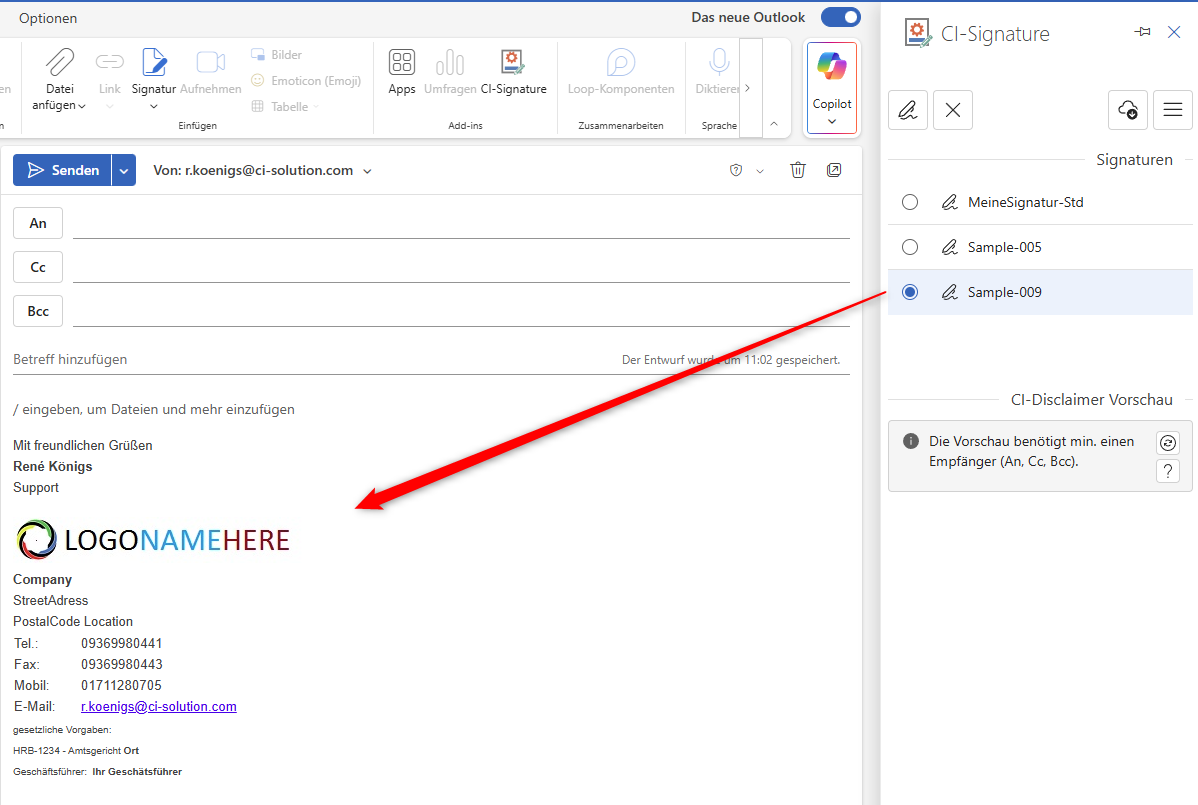
Task: Expand the Senden options dropdown arrow
Action: tap(124, 171)
